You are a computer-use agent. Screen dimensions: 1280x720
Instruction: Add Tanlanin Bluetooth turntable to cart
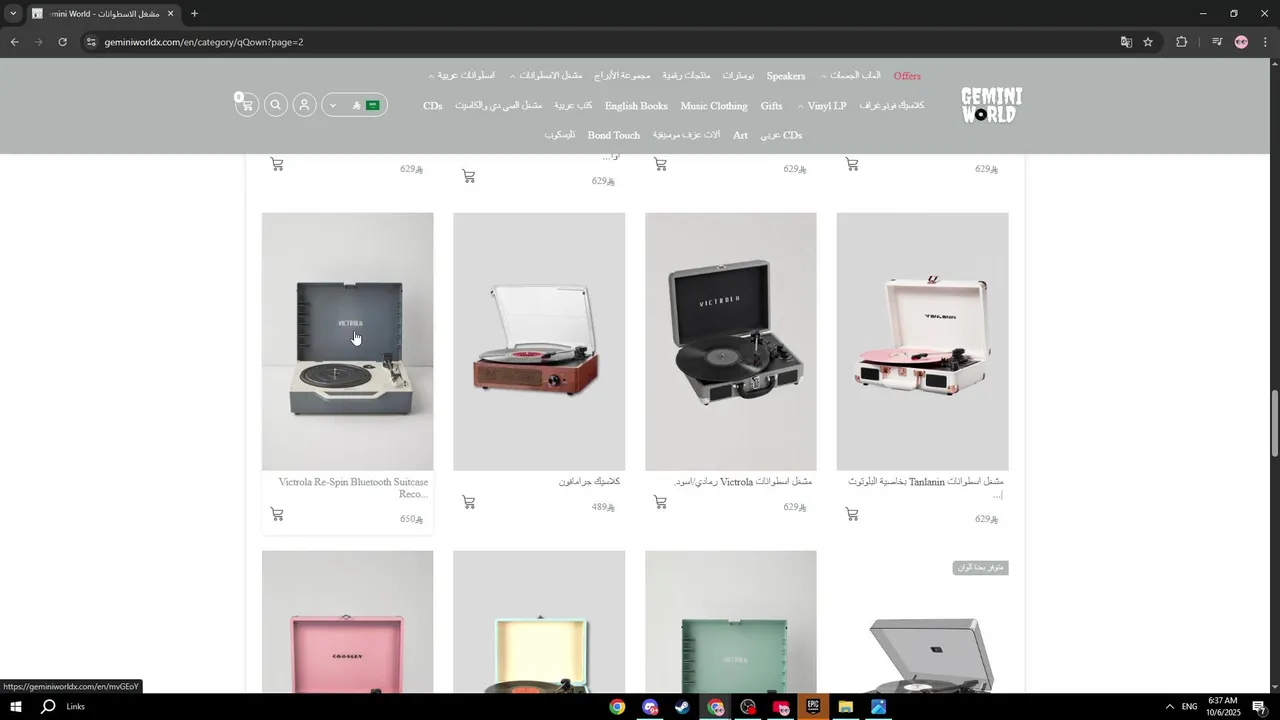coord(852,514)
